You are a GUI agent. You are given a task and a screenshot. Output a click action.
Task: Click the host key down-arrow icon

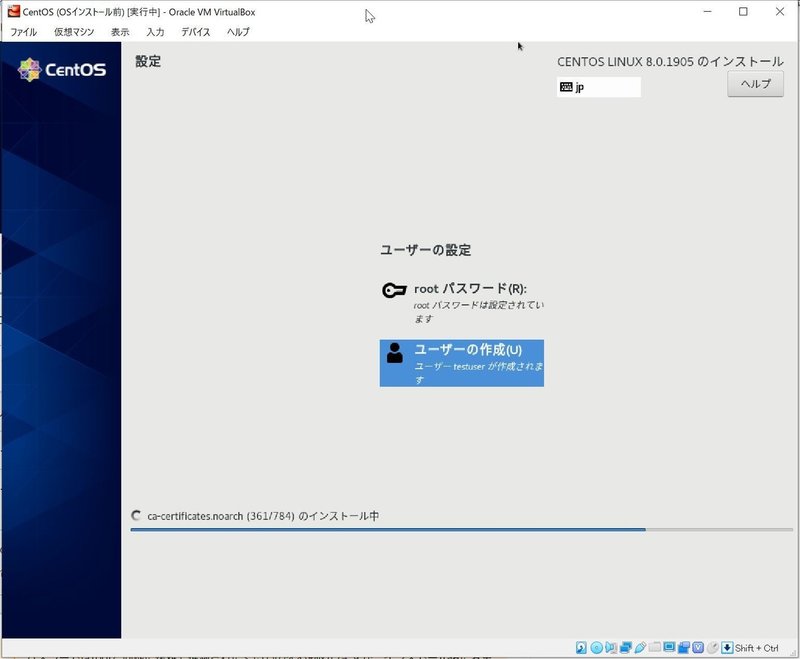click(x=727, y=648)
